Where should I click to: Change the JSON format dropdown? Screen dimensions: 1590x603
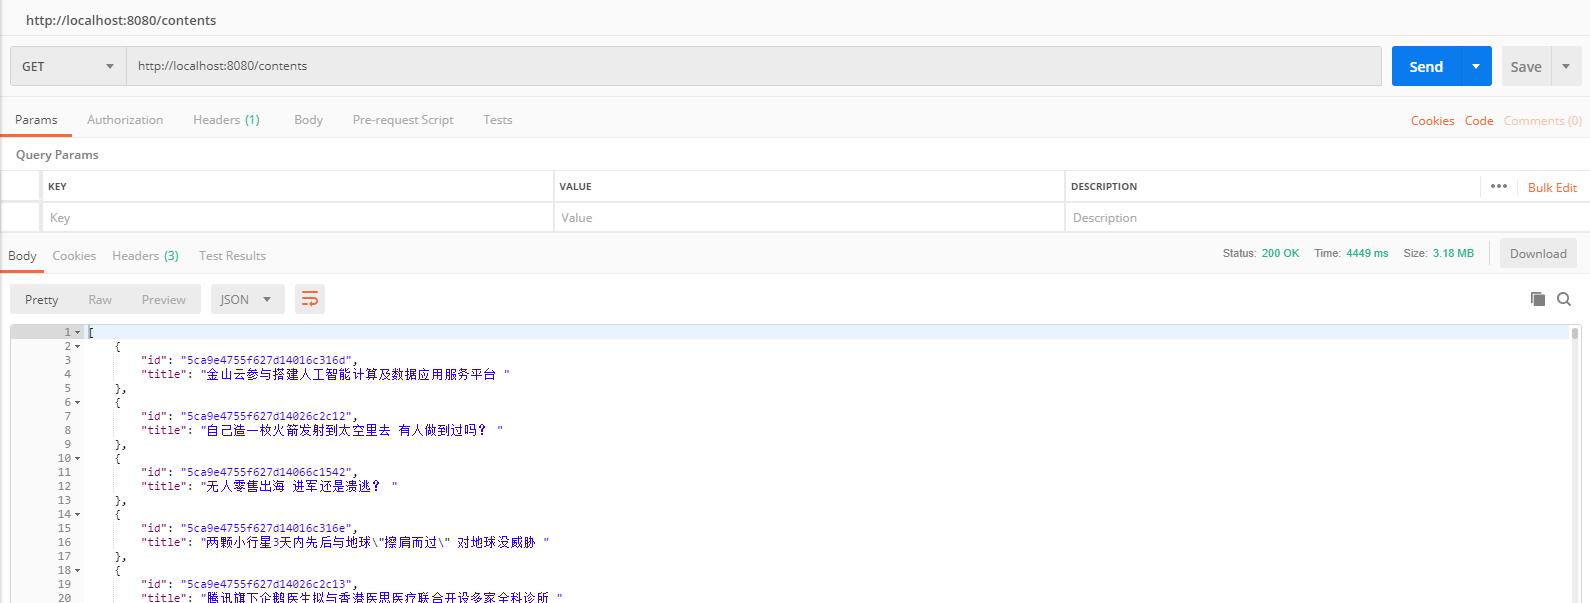(x=247, y=299)
